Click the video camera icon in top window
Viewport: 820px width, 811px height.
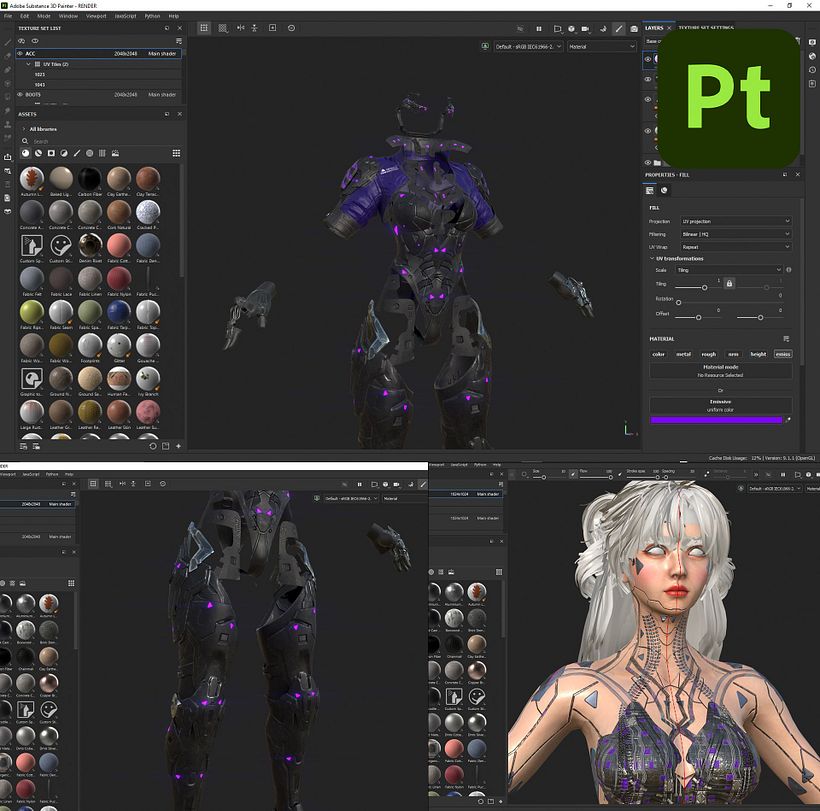tap(585, 29)
